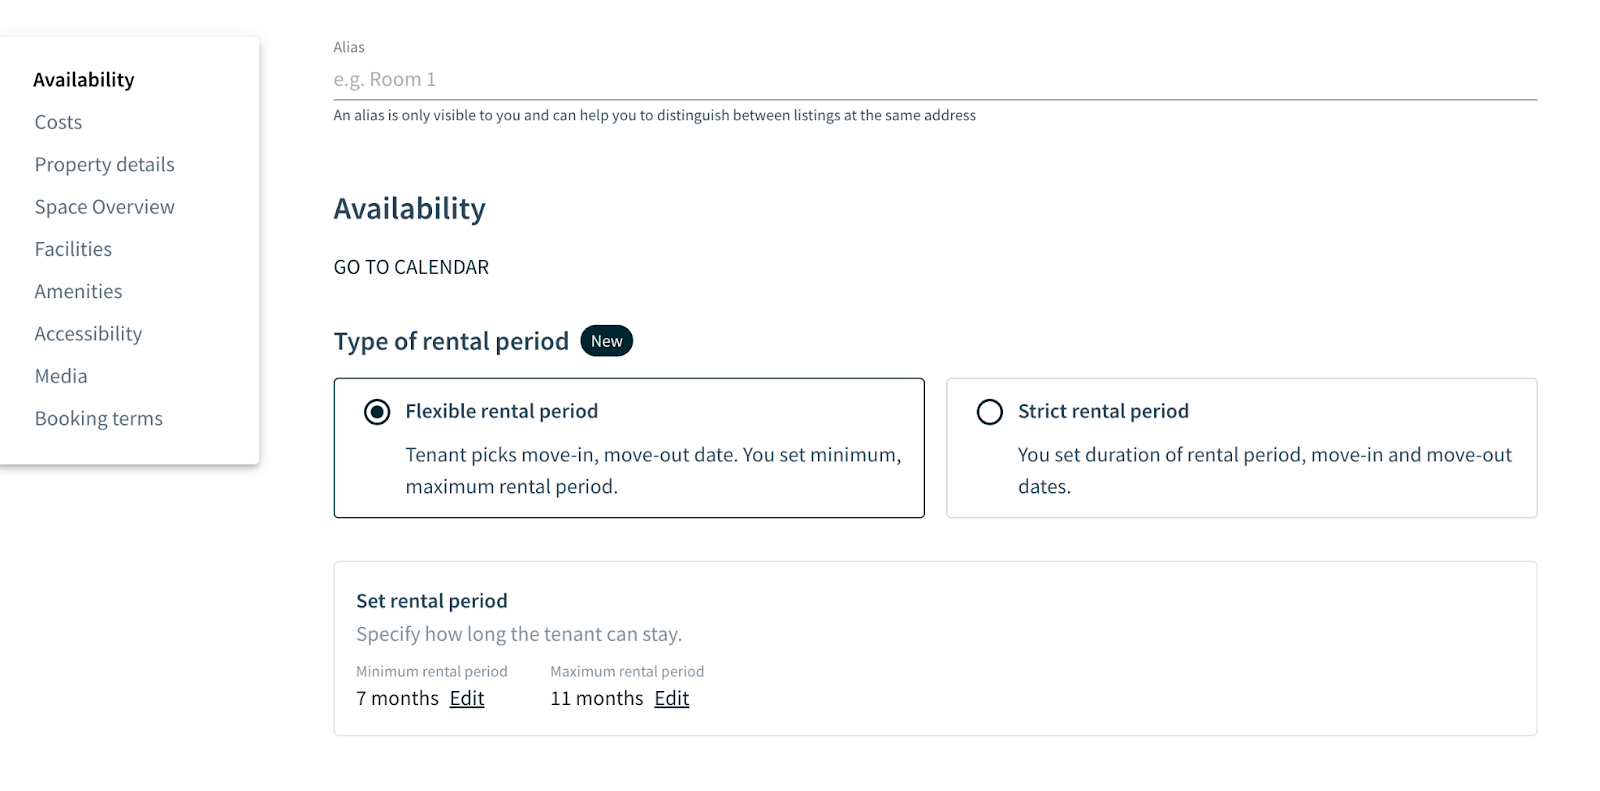Edit the minimum rental period

(x=467, y=698)
